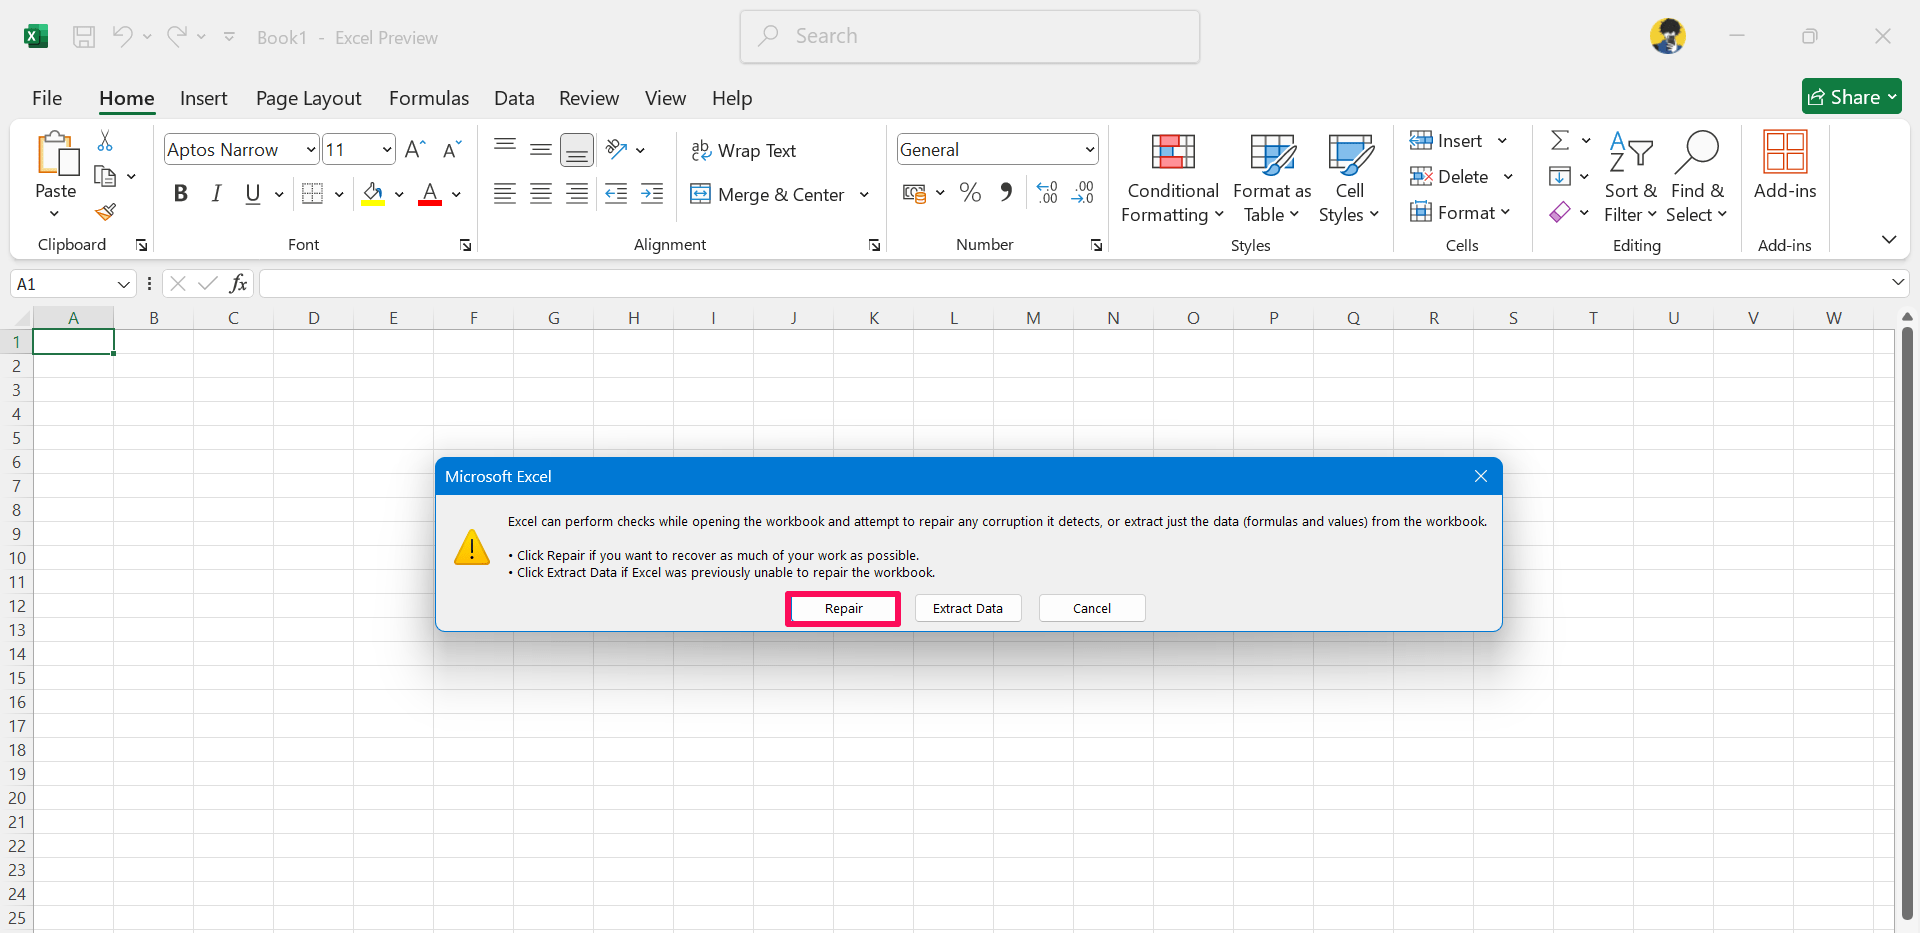Image resolution: width=1920 pixels, height=933 pixels.
Task: Activate the Format Painter brush
Action: (105, 212)
